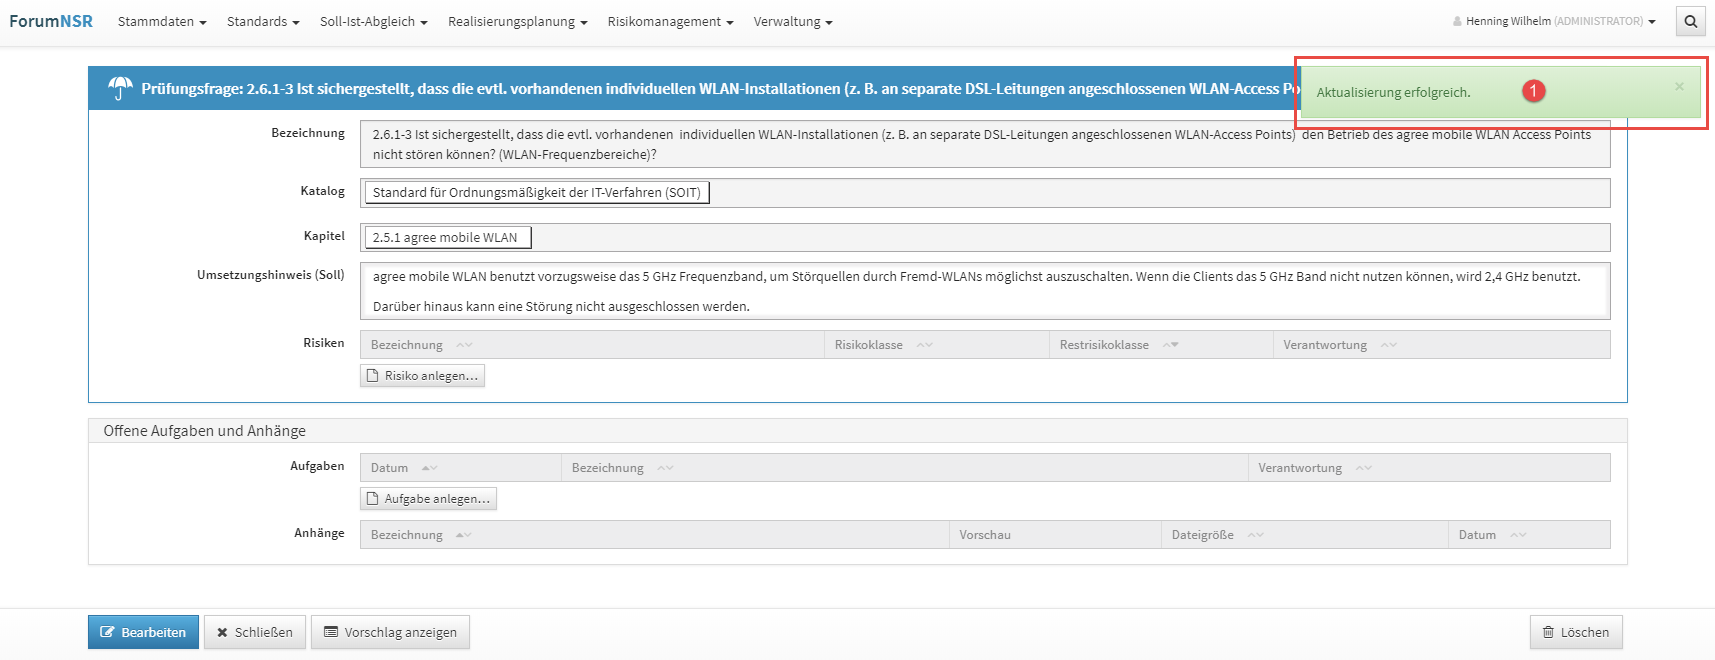The image size is (1715, 660).
Task: Click the Anhänge field label
Action: click(319, 533)
